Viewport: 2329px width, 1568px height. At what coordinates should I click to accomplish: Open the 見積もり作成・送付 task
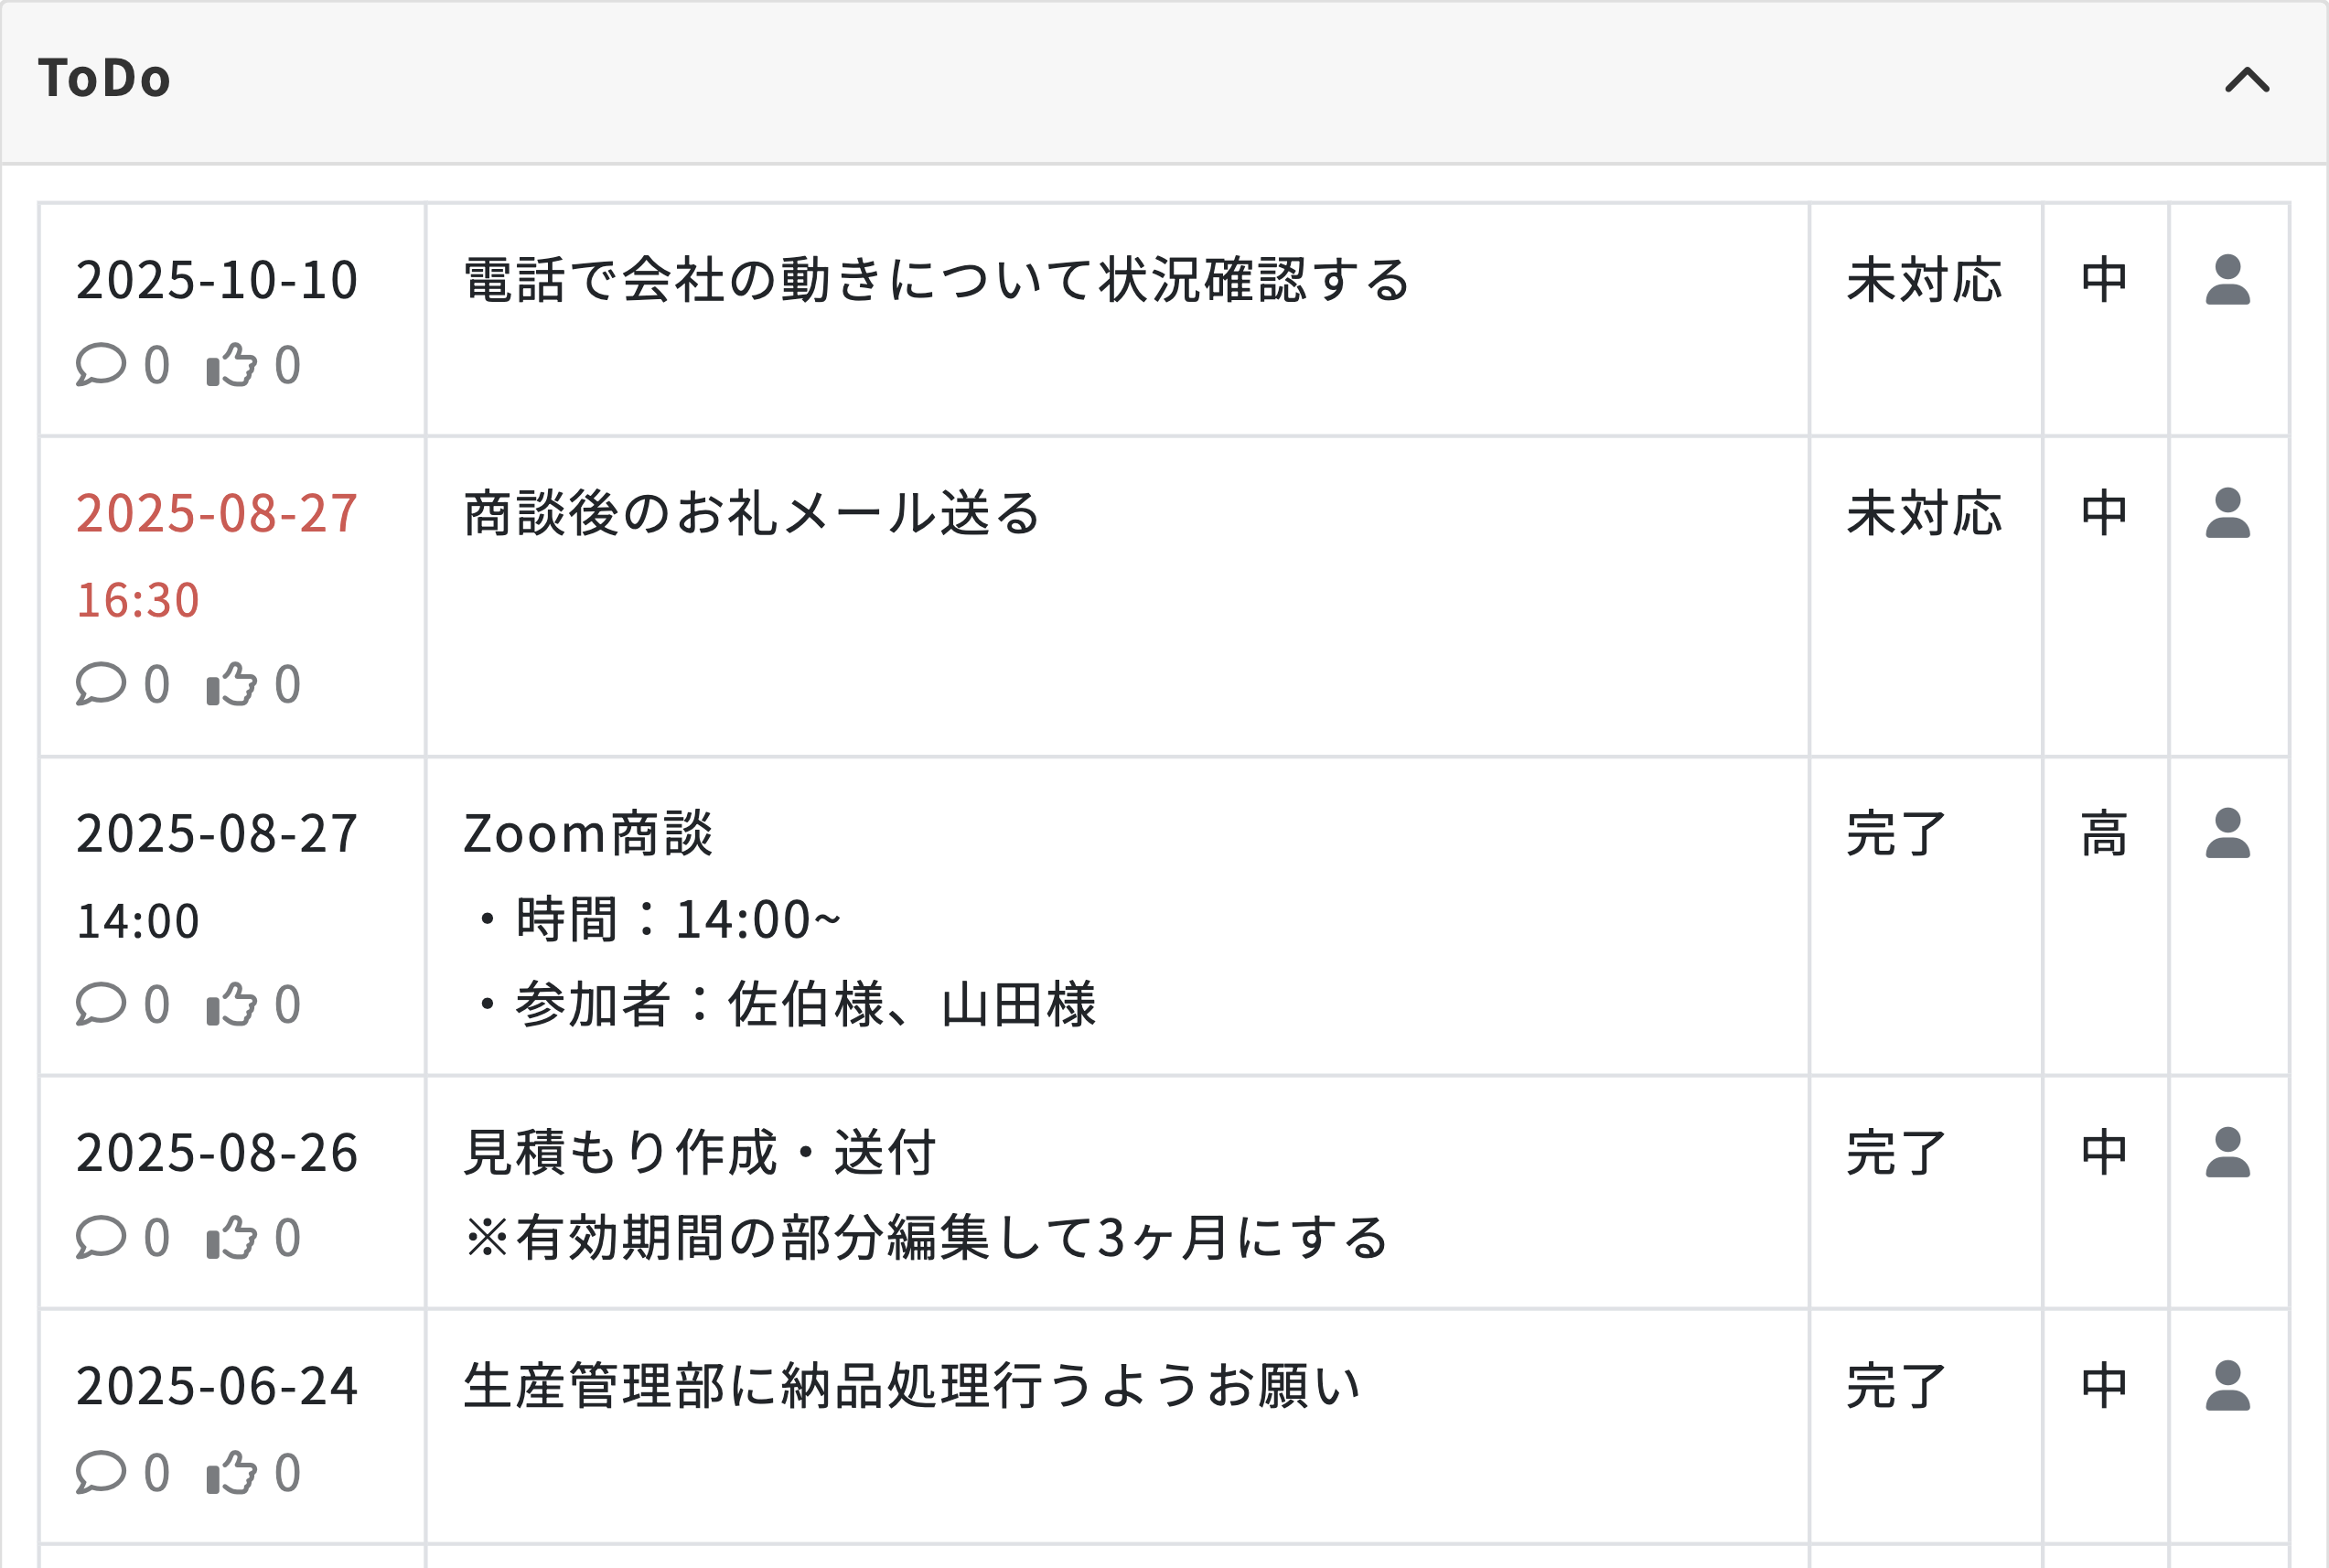699,1153
